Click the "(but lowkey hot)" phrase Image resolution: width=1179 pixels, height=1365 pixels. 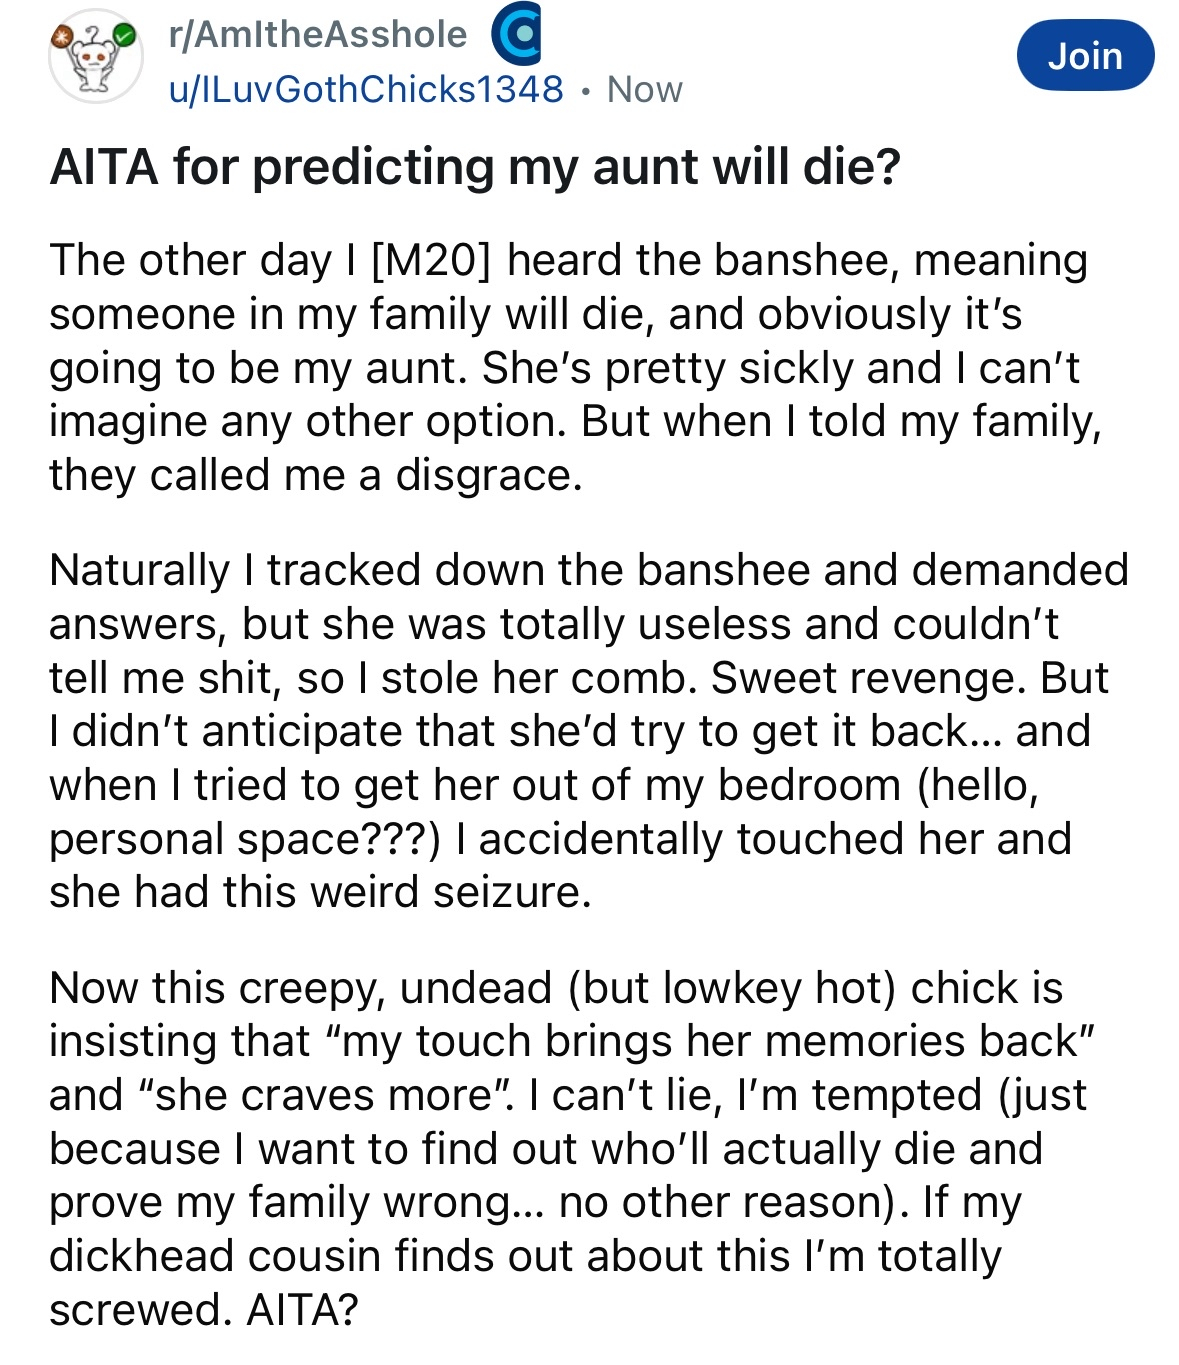click(x=733, y=988)
